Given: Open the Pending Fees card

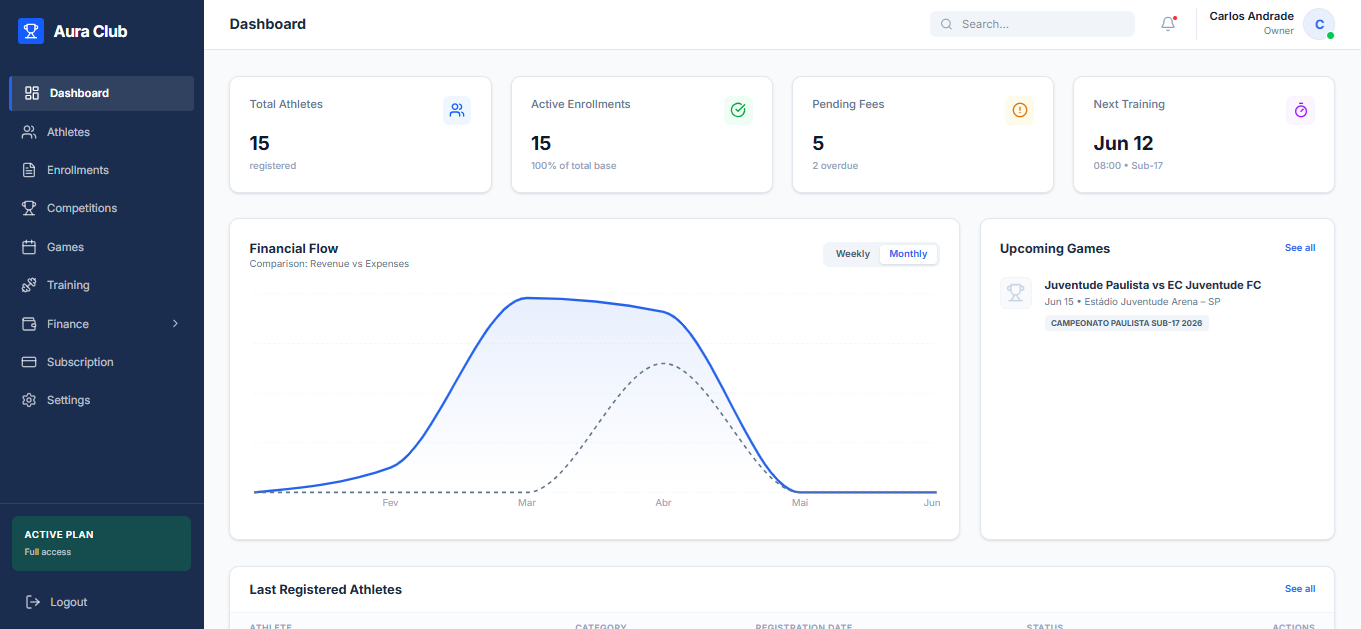Looking at the screenshot, I should coord(923,134).
